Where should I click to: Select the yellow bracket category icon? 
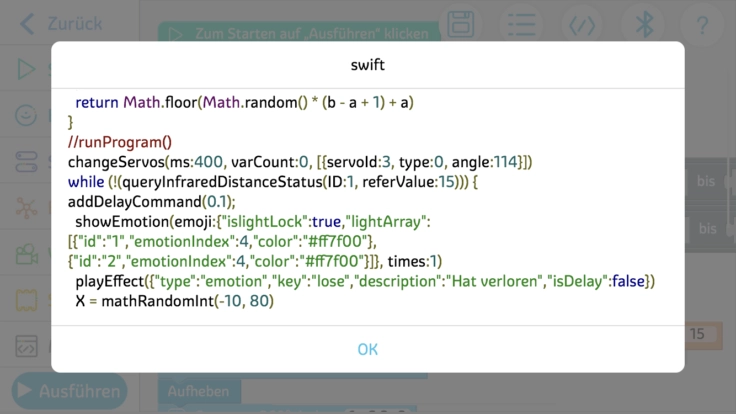pyautogui.click(x=26, y=300)
